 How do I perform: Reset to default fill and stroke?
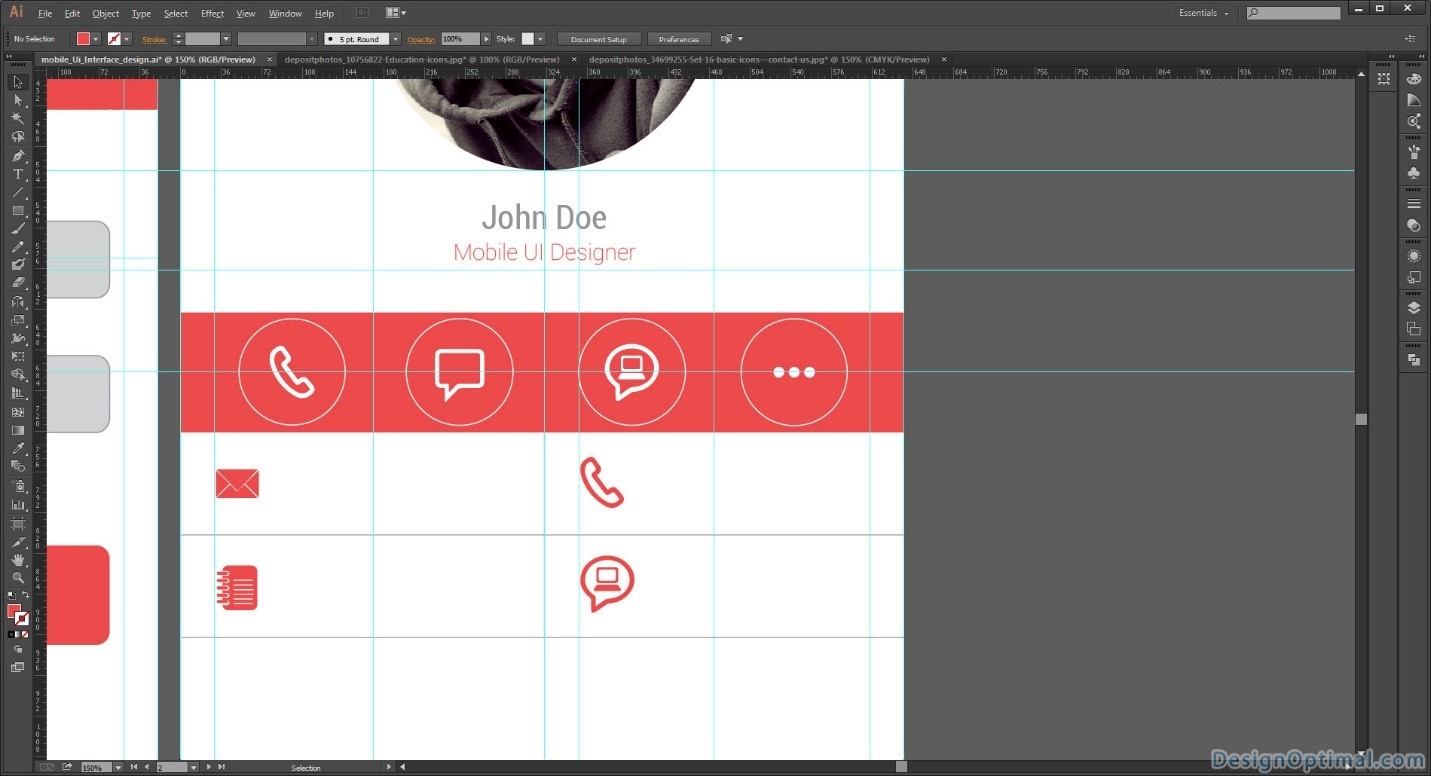(10, 595)
